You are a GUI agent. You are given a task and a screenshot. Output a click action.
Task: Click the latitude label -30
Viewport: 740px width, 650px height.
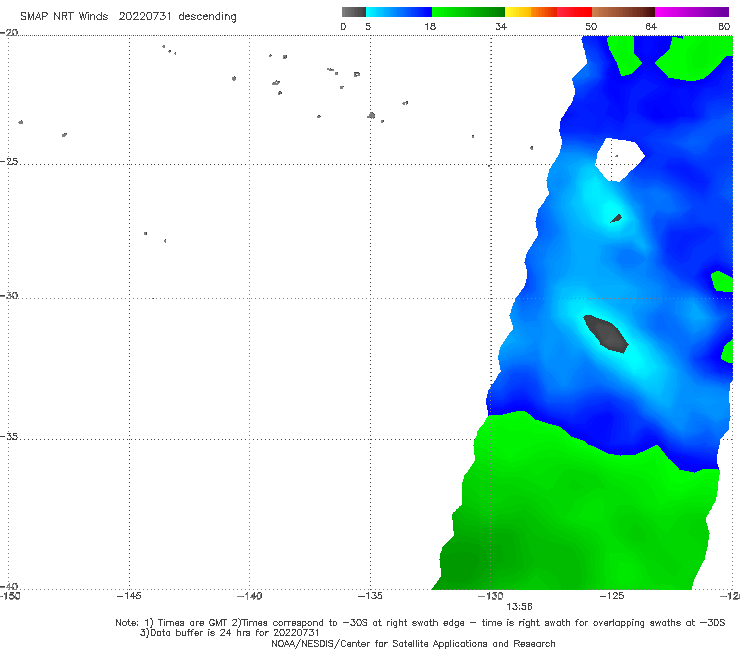coord(9,295)
